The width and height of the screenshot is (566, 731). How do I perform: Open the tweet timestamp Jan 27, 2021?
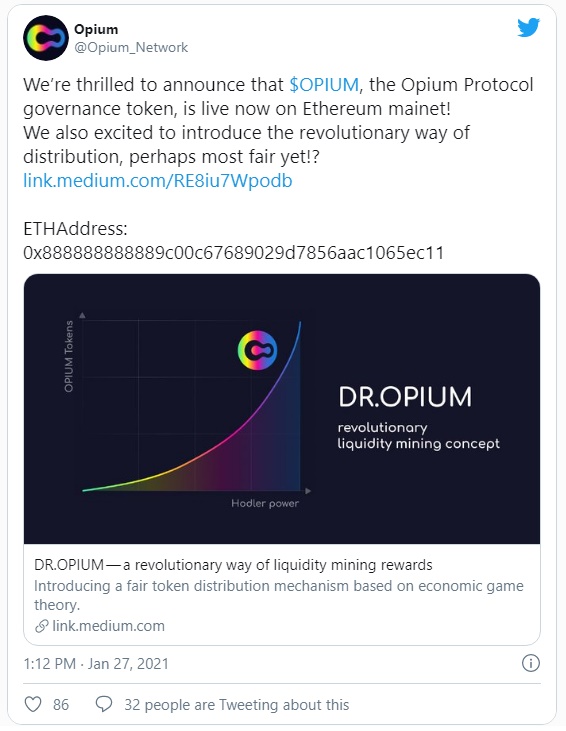click(96, 663)
